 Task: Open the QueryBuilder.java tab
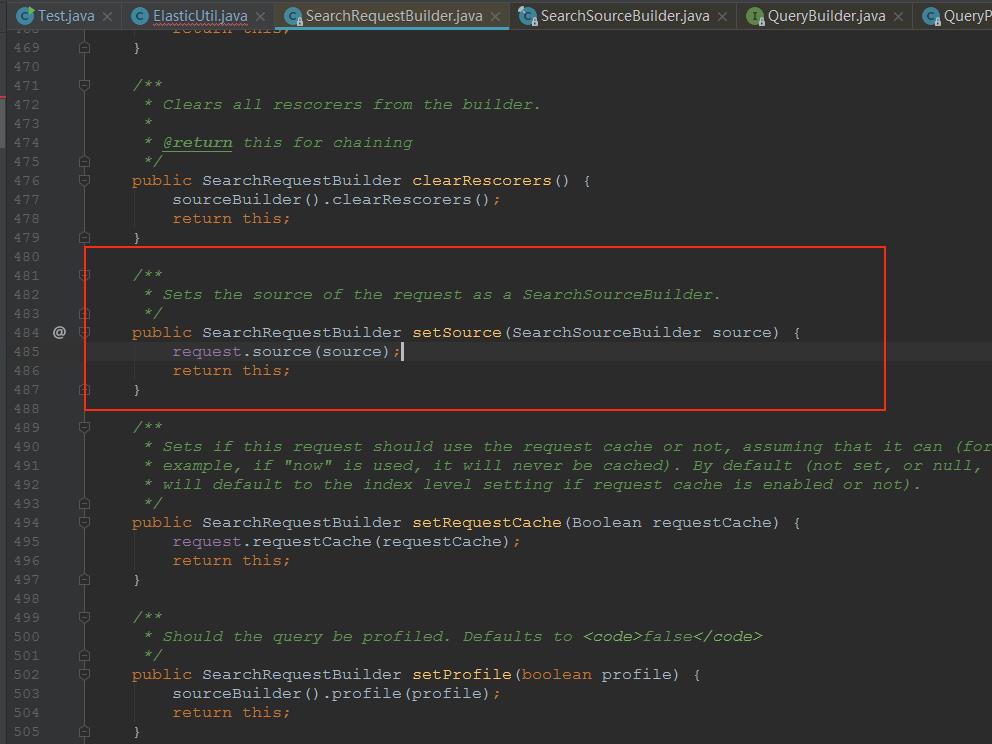(826, 16)
